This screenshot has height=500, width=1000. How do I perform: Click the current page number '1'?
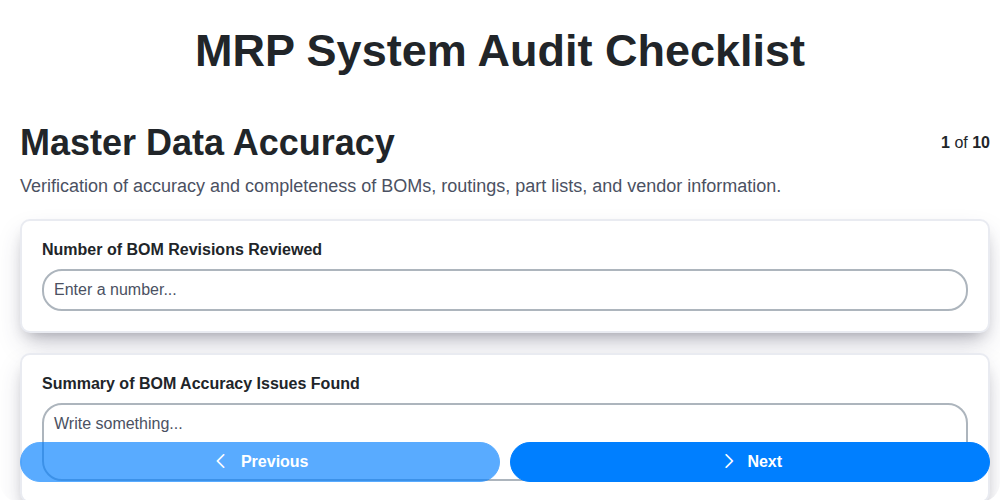click(945, 142)
